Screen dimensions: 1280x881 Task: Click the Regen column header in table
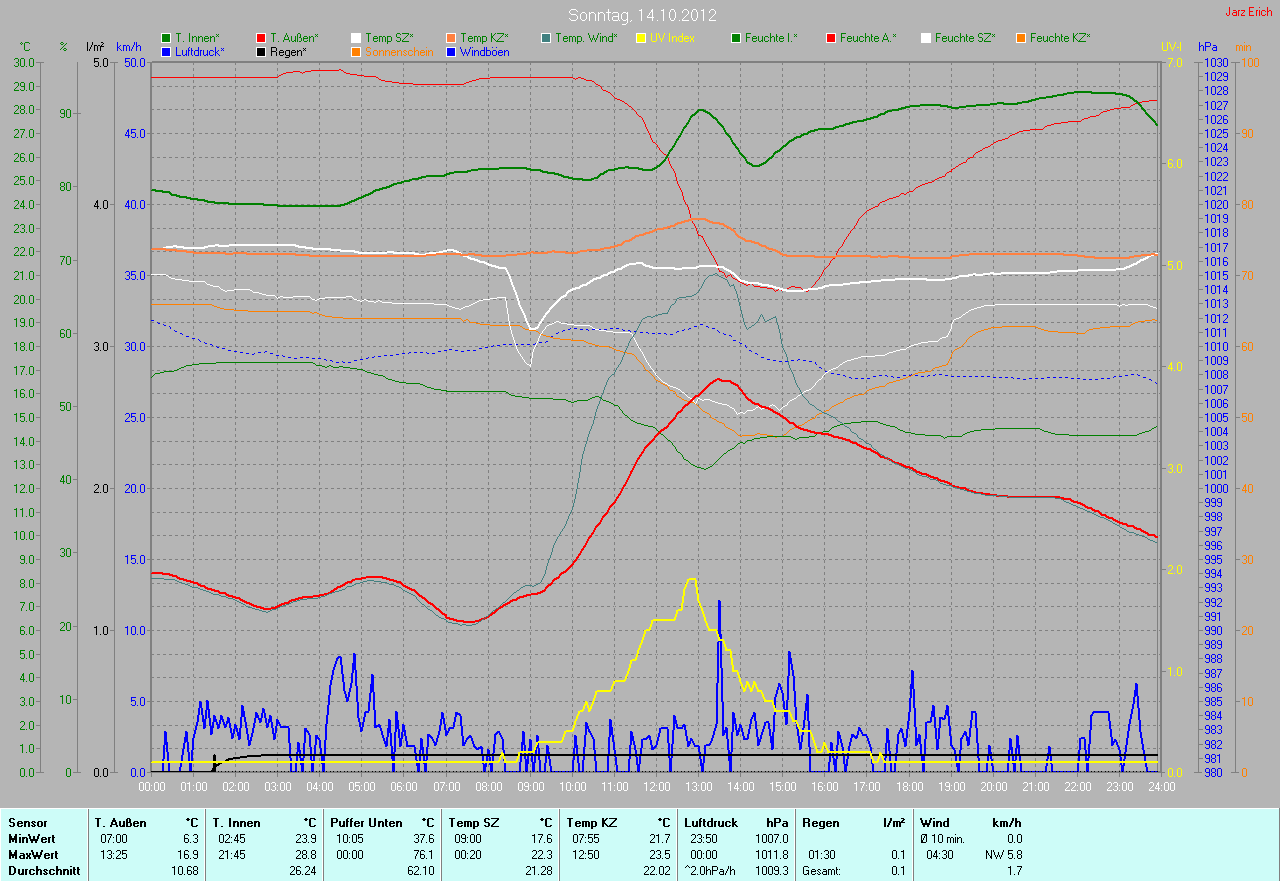pos(820,823)
